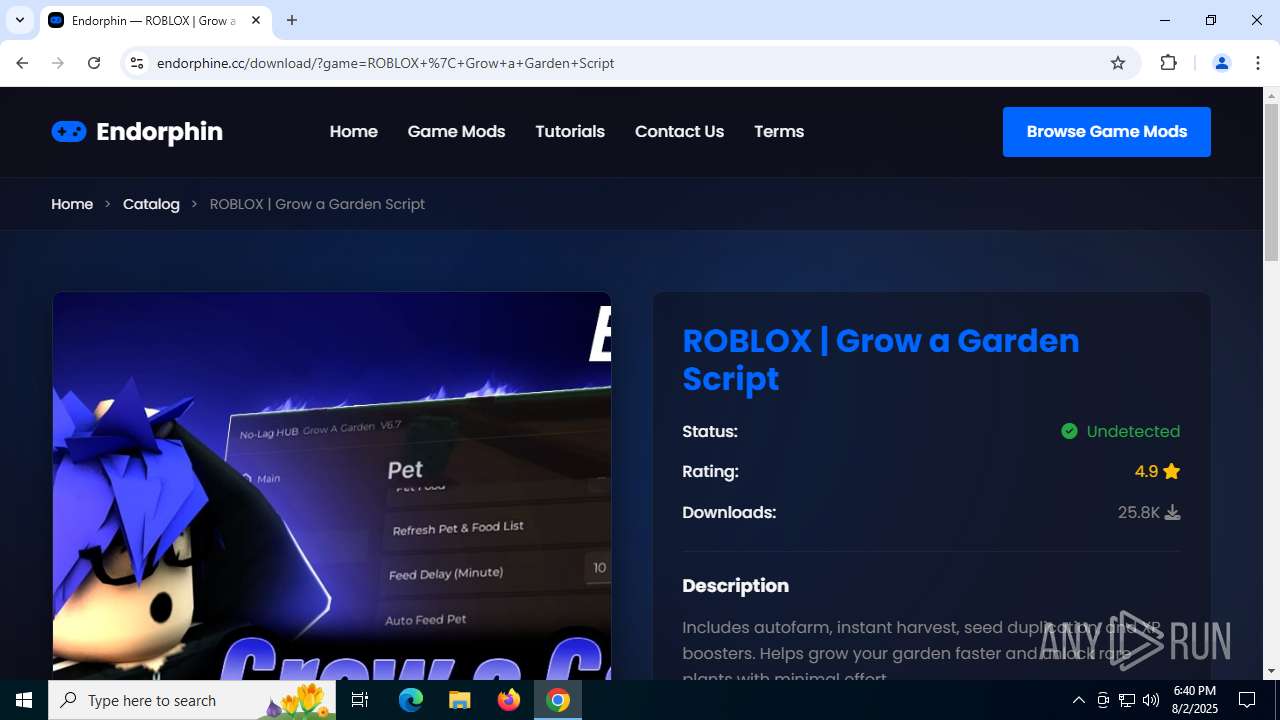Screen dimensions: 1280x720
Task: Open the Extensions puzzle icon
Action: [1168, 63]
